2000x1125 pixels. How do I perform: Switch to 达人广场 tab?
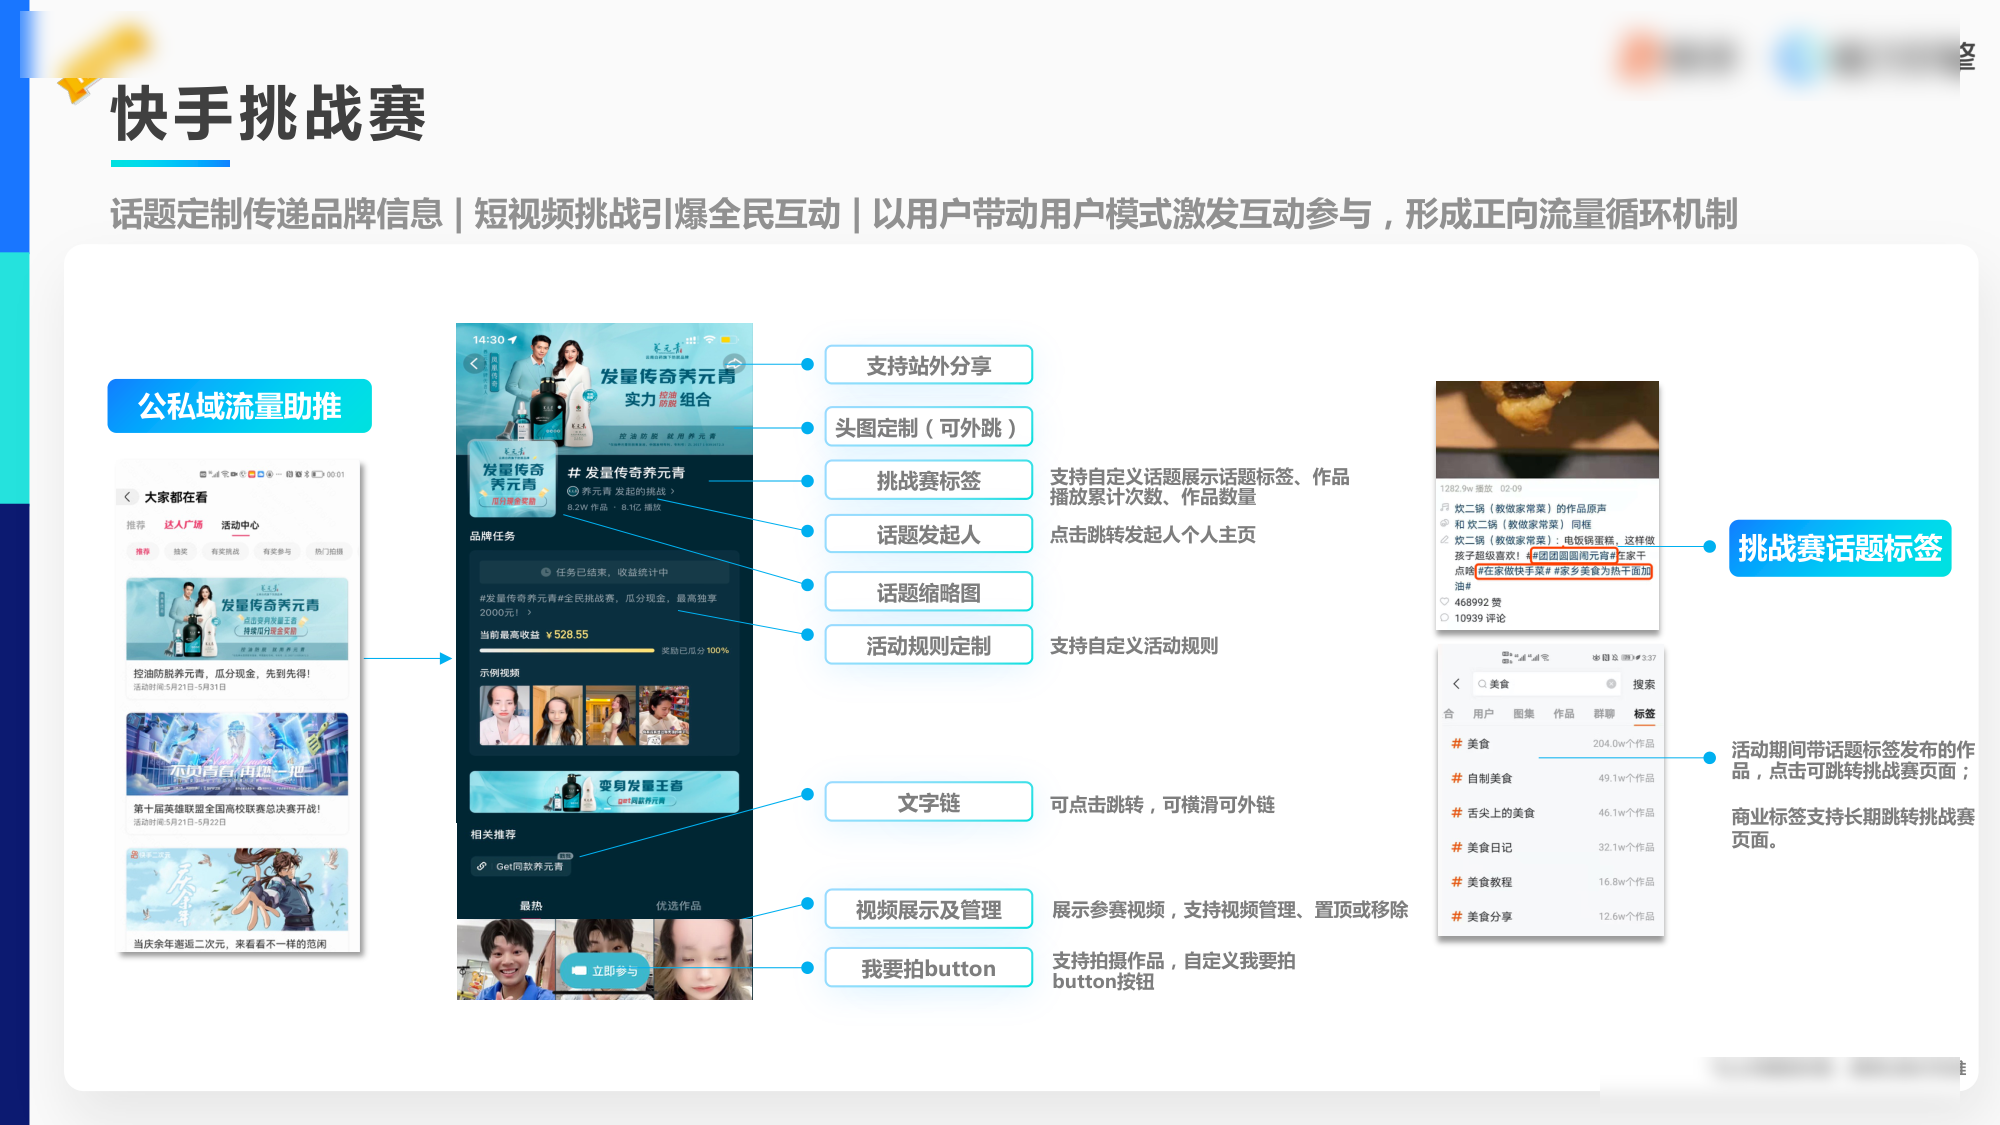tap(184, 525)
